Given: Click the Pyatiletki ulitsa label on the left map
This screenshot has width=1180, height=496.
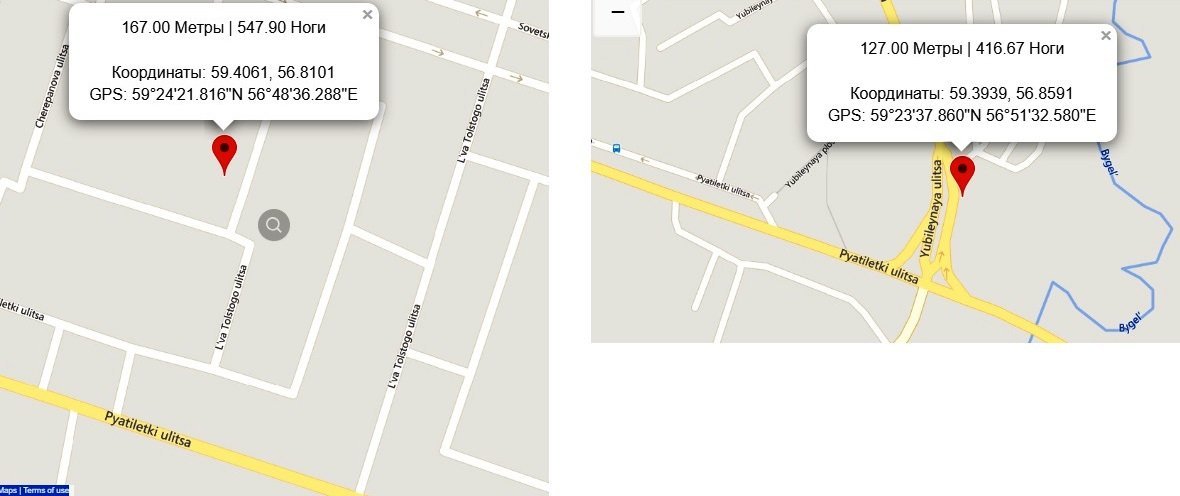Looking at the screenshot, I should pos(148,429).
